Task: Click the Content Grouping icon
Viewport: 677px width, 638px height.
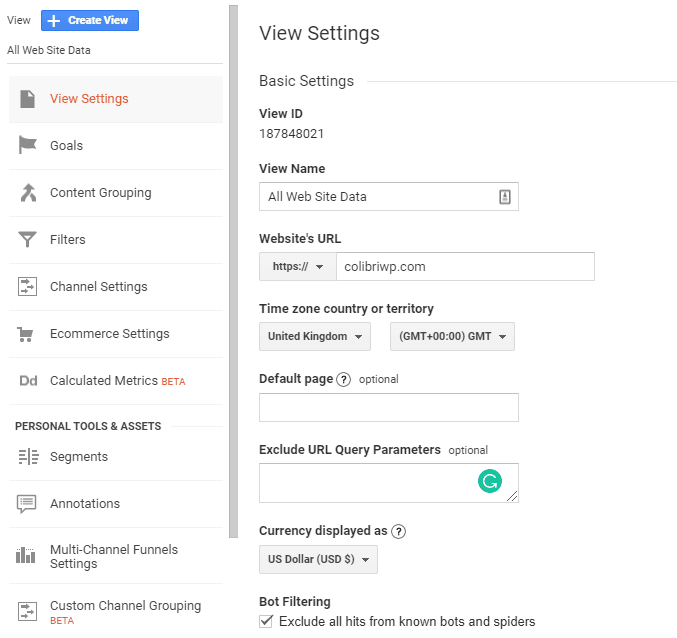Action: [x=28, y=193]
